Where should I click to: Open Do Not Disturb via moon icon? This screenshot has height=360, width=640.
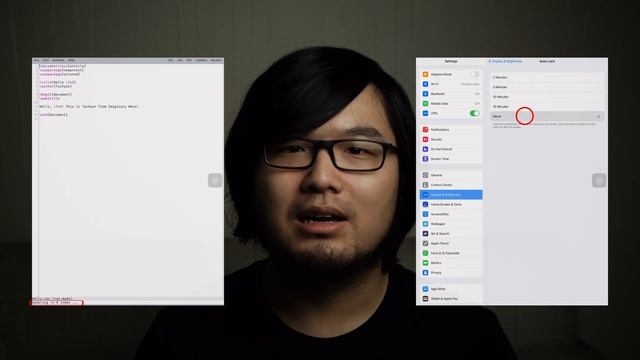coord(425,149)
